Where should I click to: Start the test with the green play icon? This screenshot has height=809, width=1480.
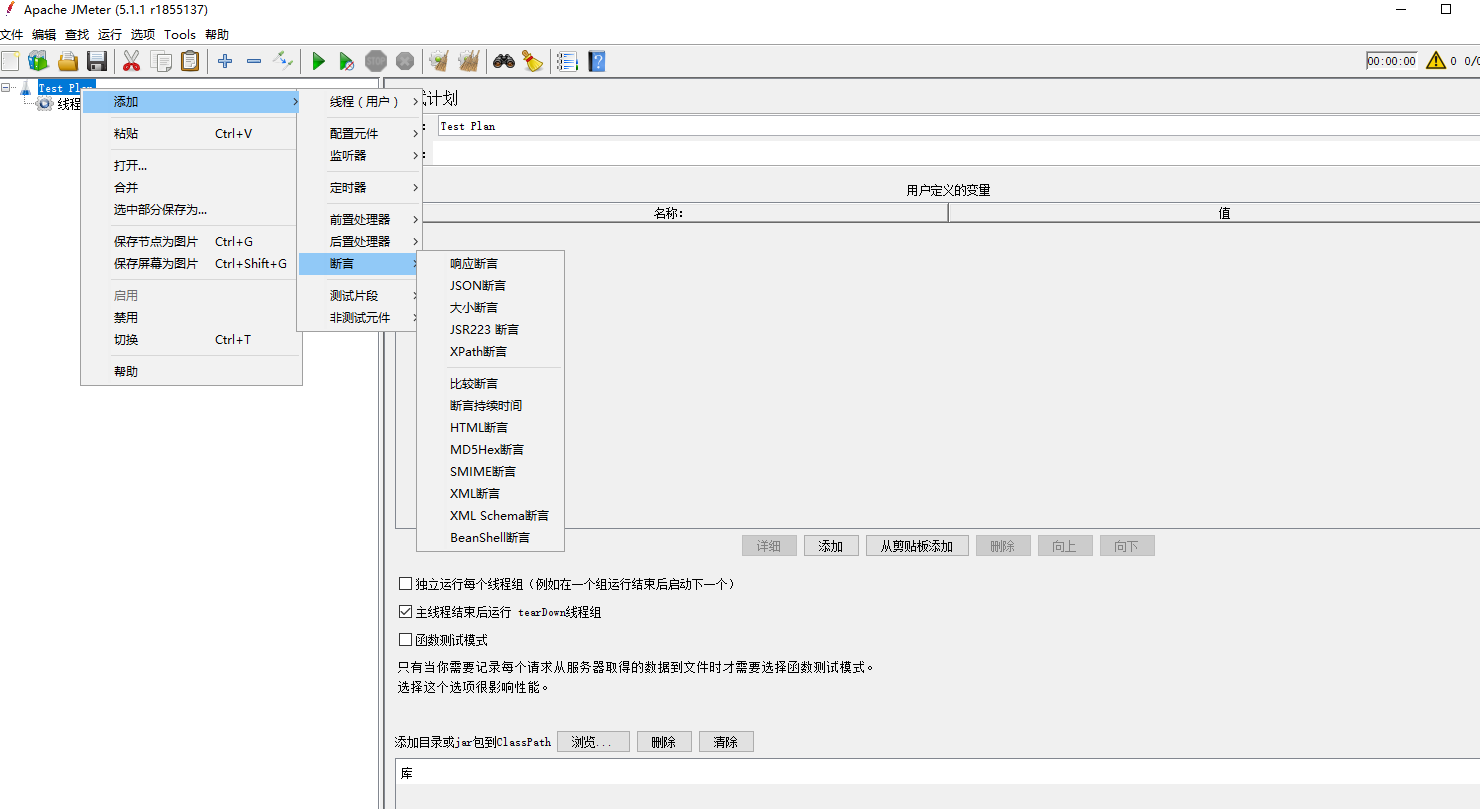(x=318, y=61)
